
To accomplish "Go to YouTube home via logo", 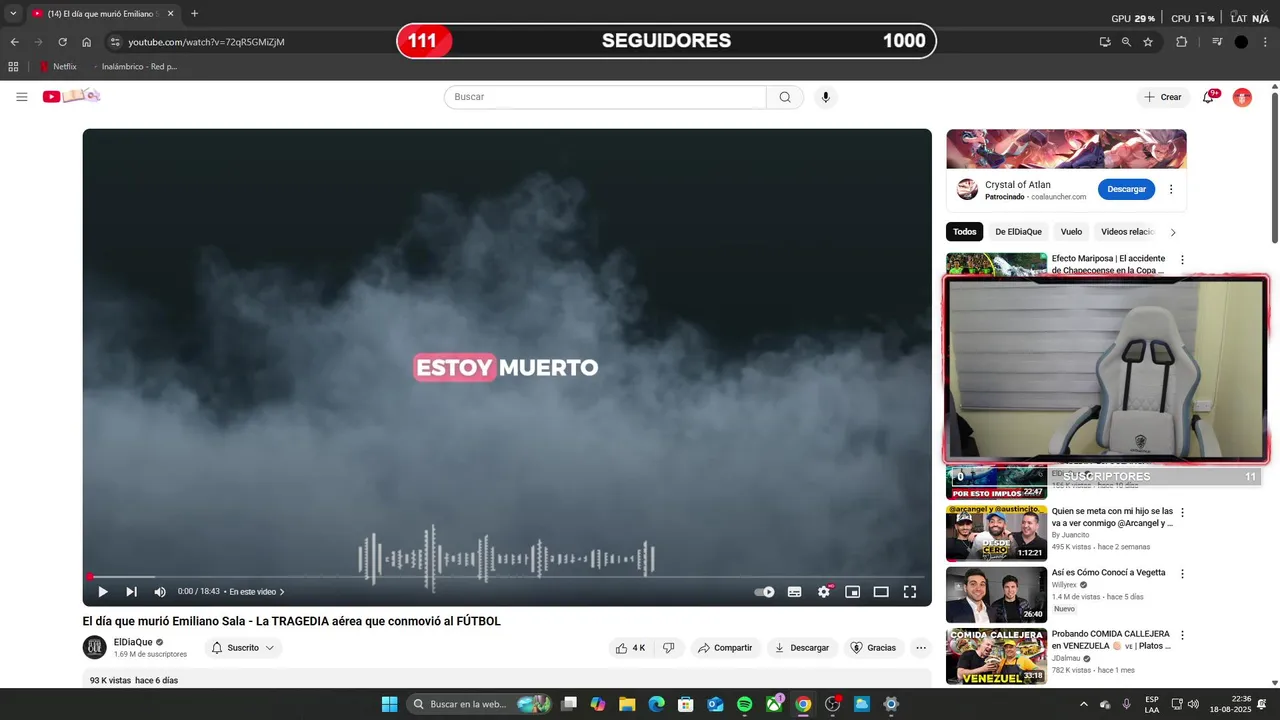I will click(x=71, y=96).
